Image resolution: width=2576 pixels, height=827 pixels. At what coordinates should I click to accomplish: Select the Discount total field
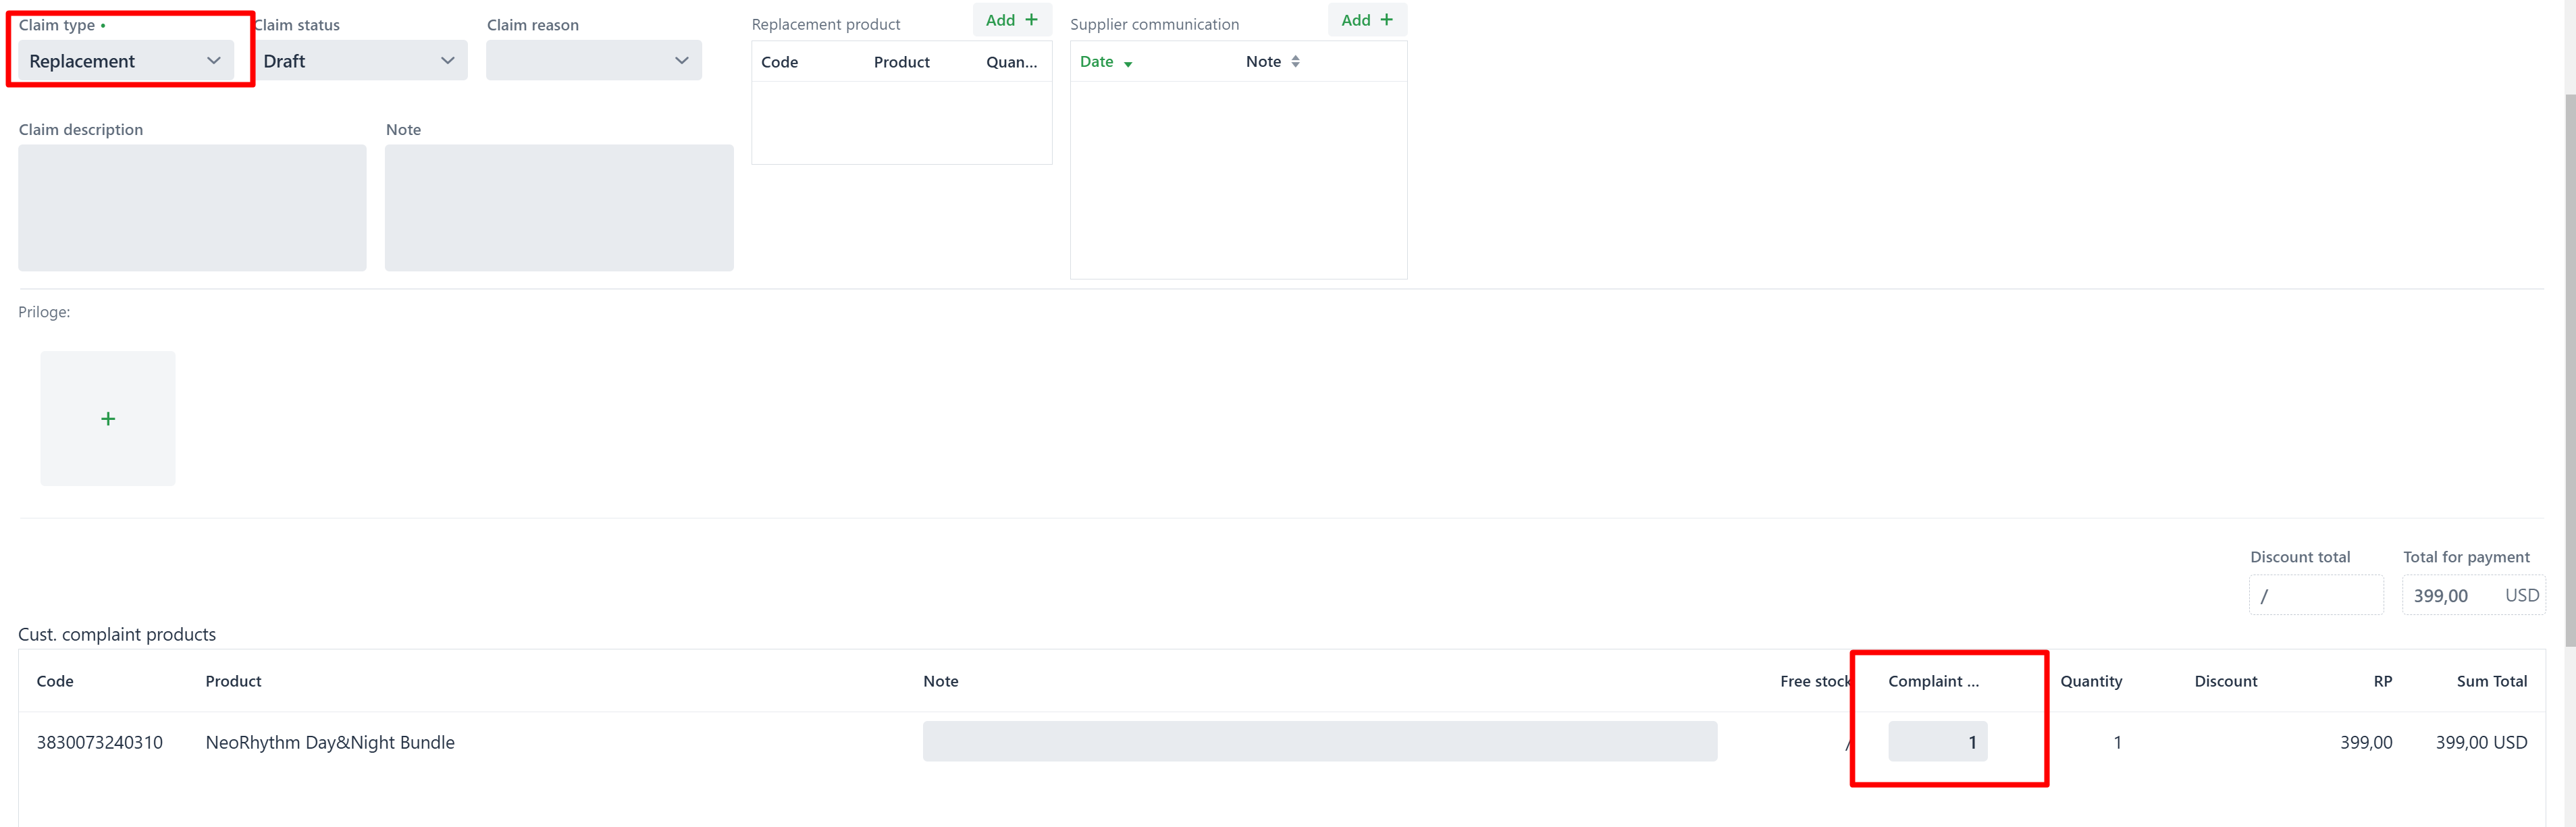2315,596
